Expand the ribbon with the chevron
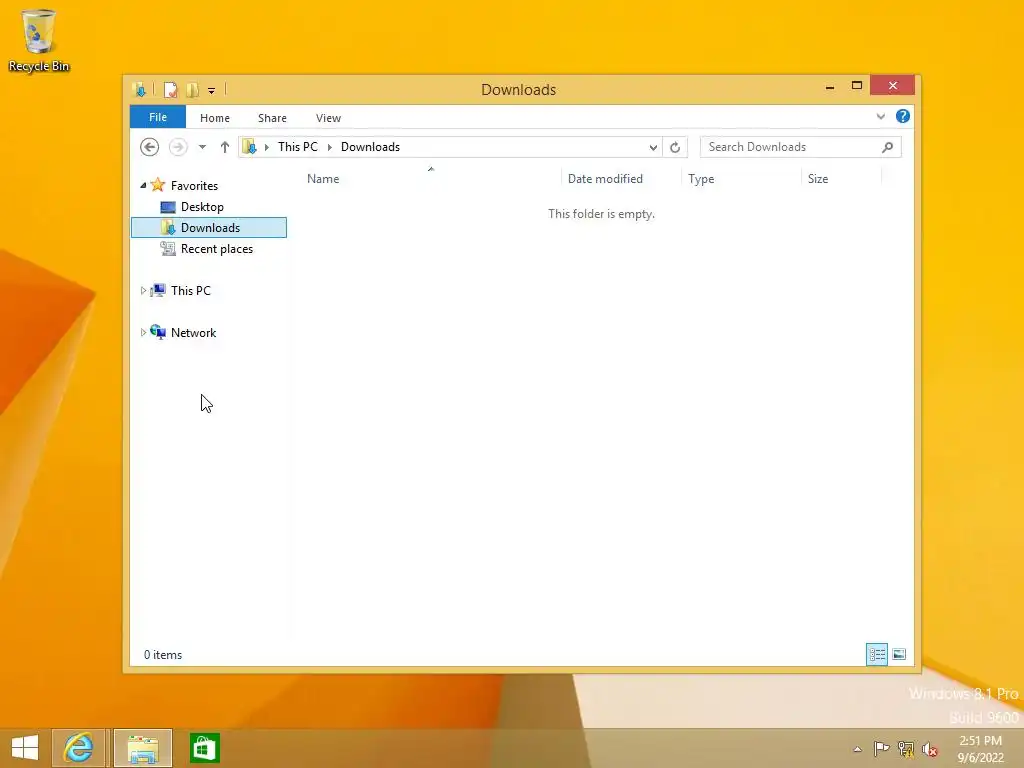 coord(881,117)
